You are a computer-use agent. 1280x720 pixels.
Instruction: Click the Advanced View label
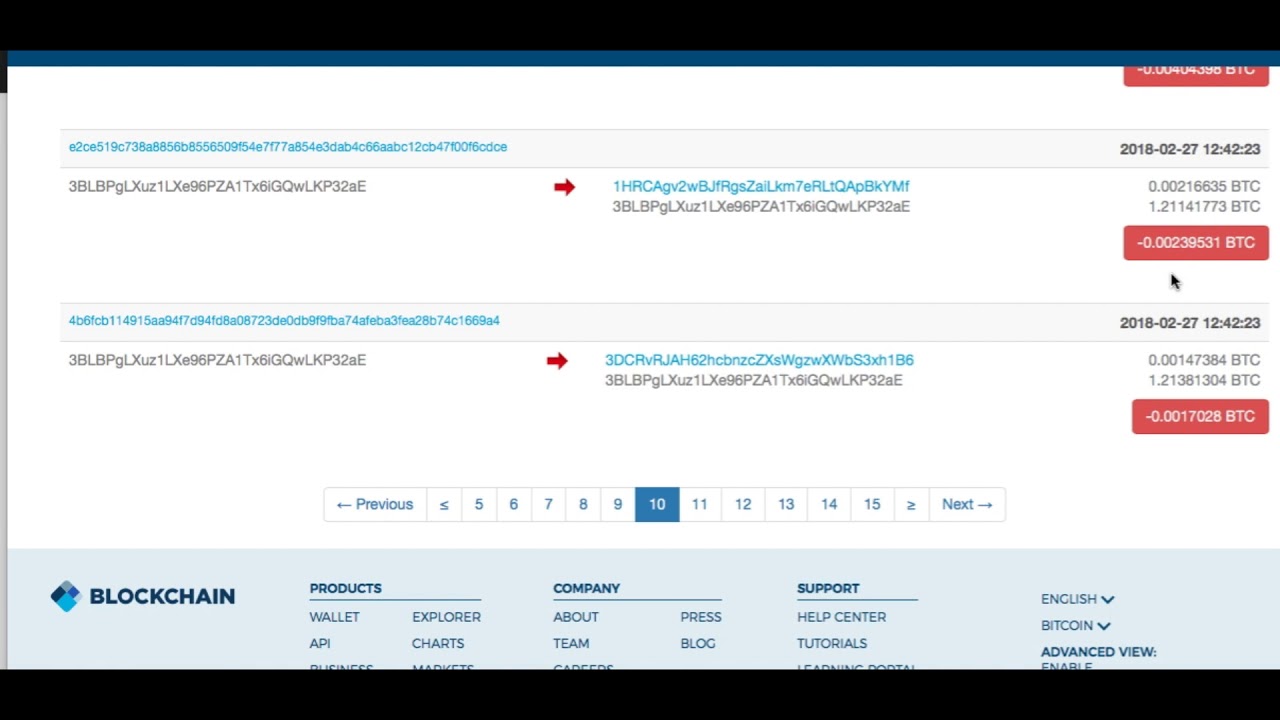point(1098,652)
